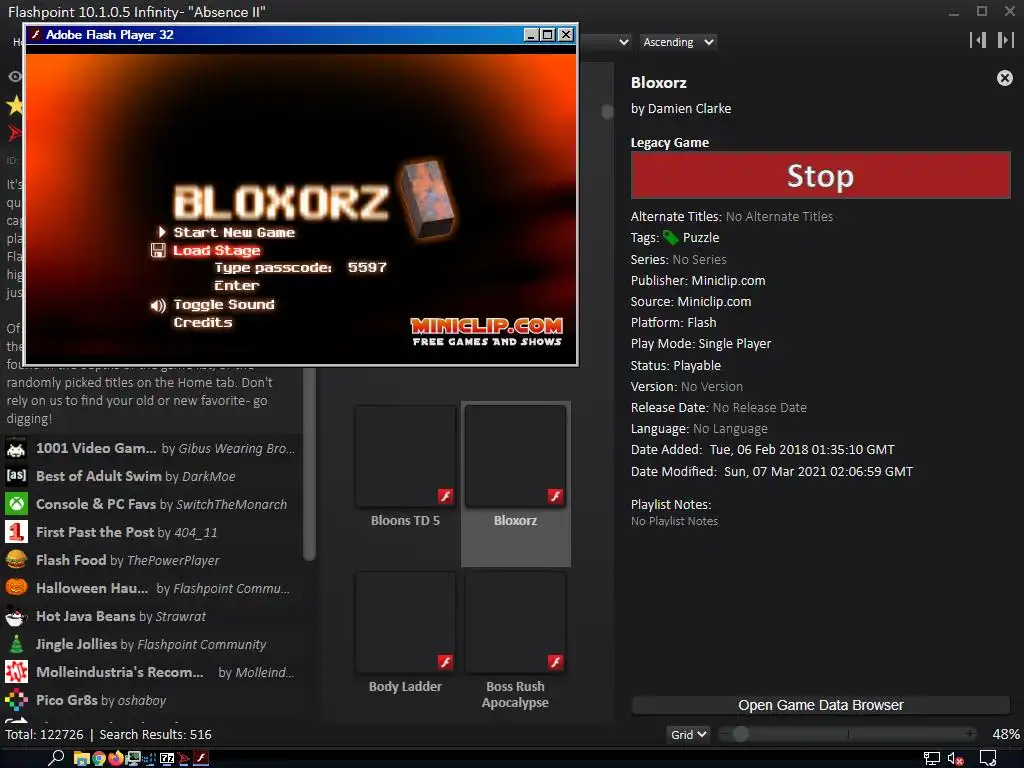The height and width of the screenshot is (768, 1024).
Task: Click the Puzzle tag link
Action: click(x=701, y=238)
